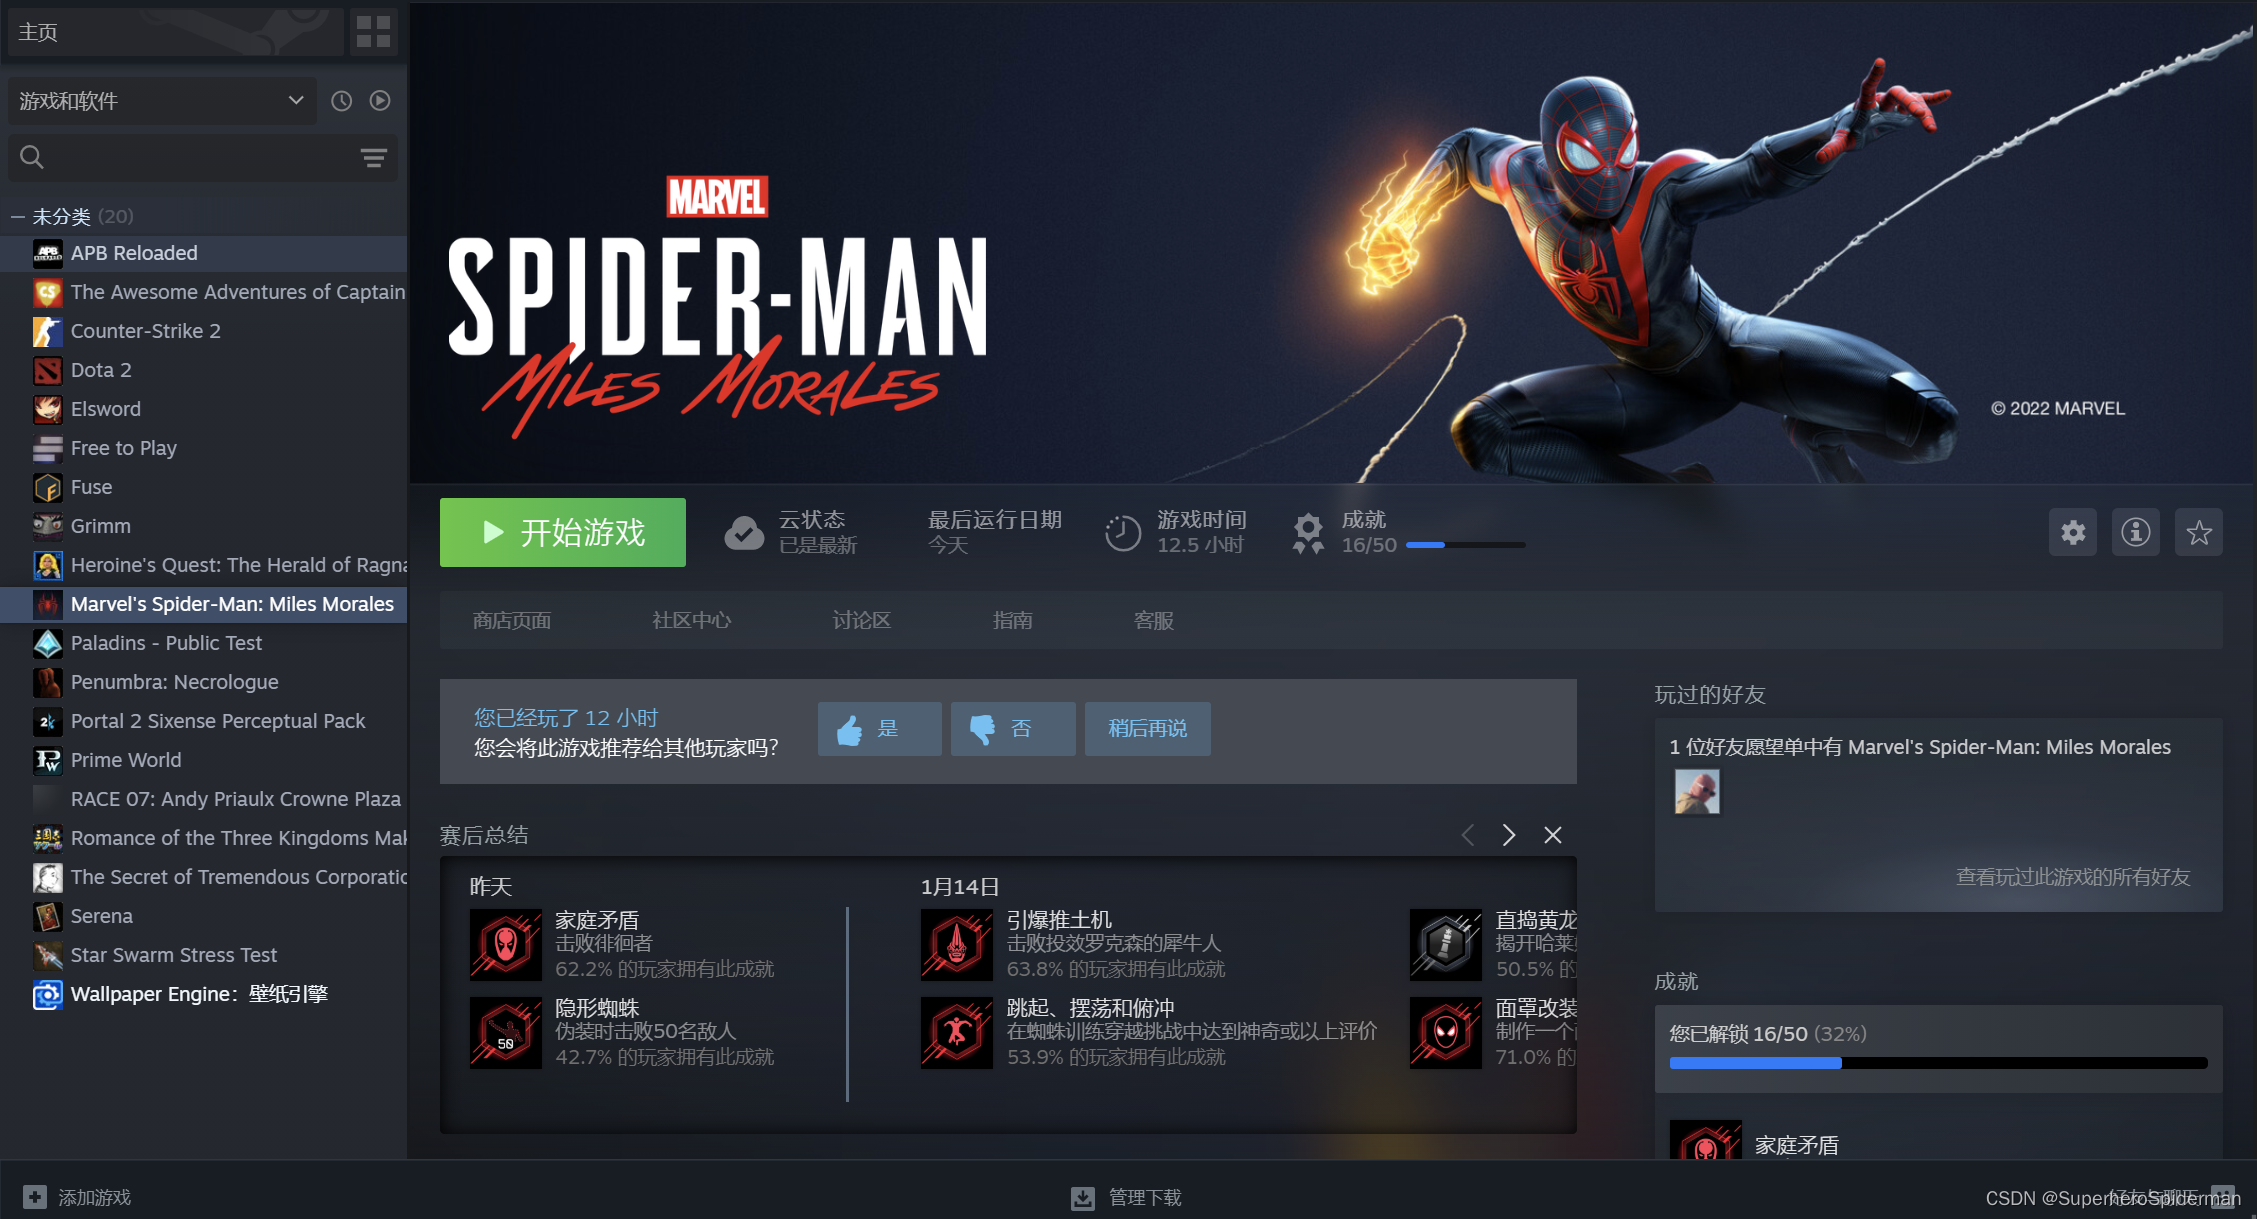The height and width of the screenshot is (1219, 2257).
Task: Click 添加游戏 plus icon at bottom
Action: point(35,1197)
